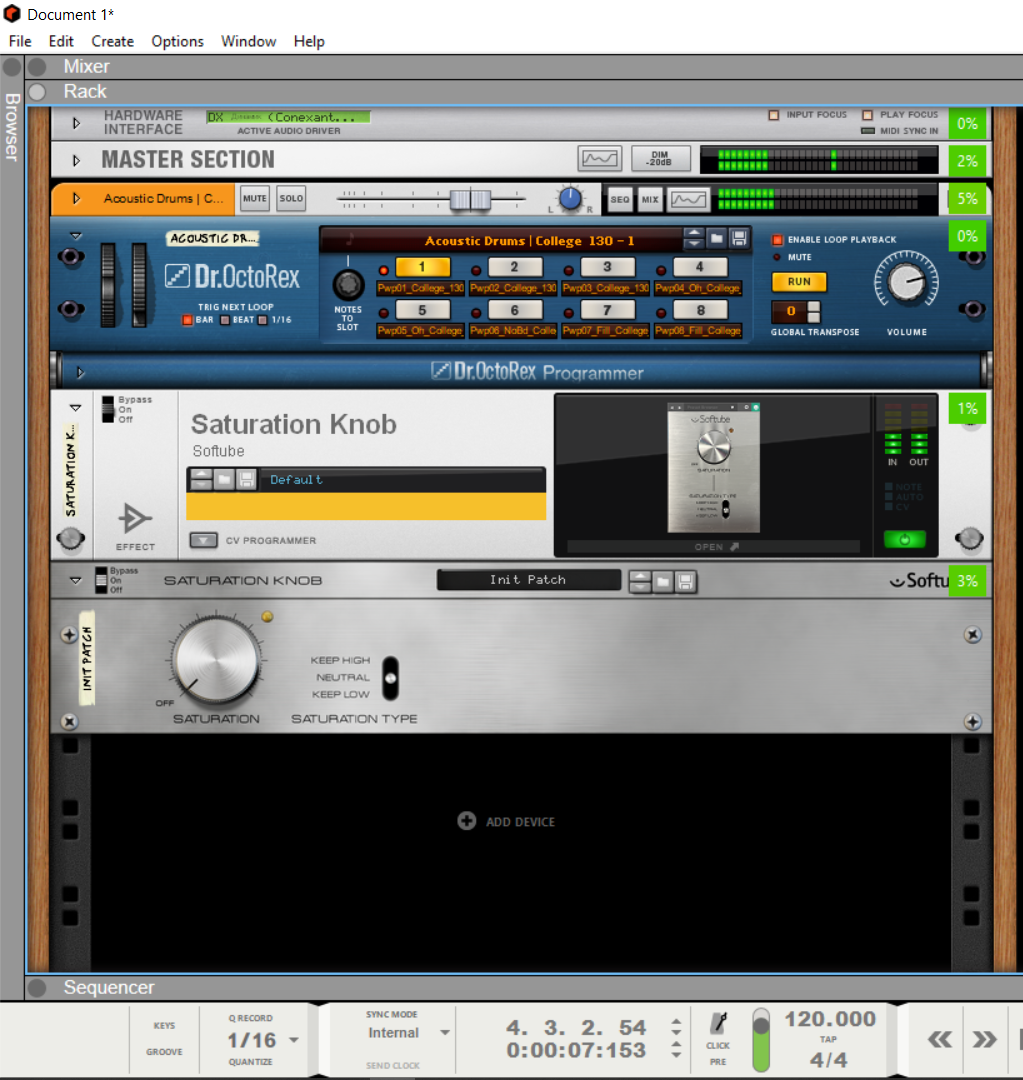The image size is (1023, 1080).
Task: Click the Saturation Knob plugin thumbnail
Action: click(x=713, y=468)
